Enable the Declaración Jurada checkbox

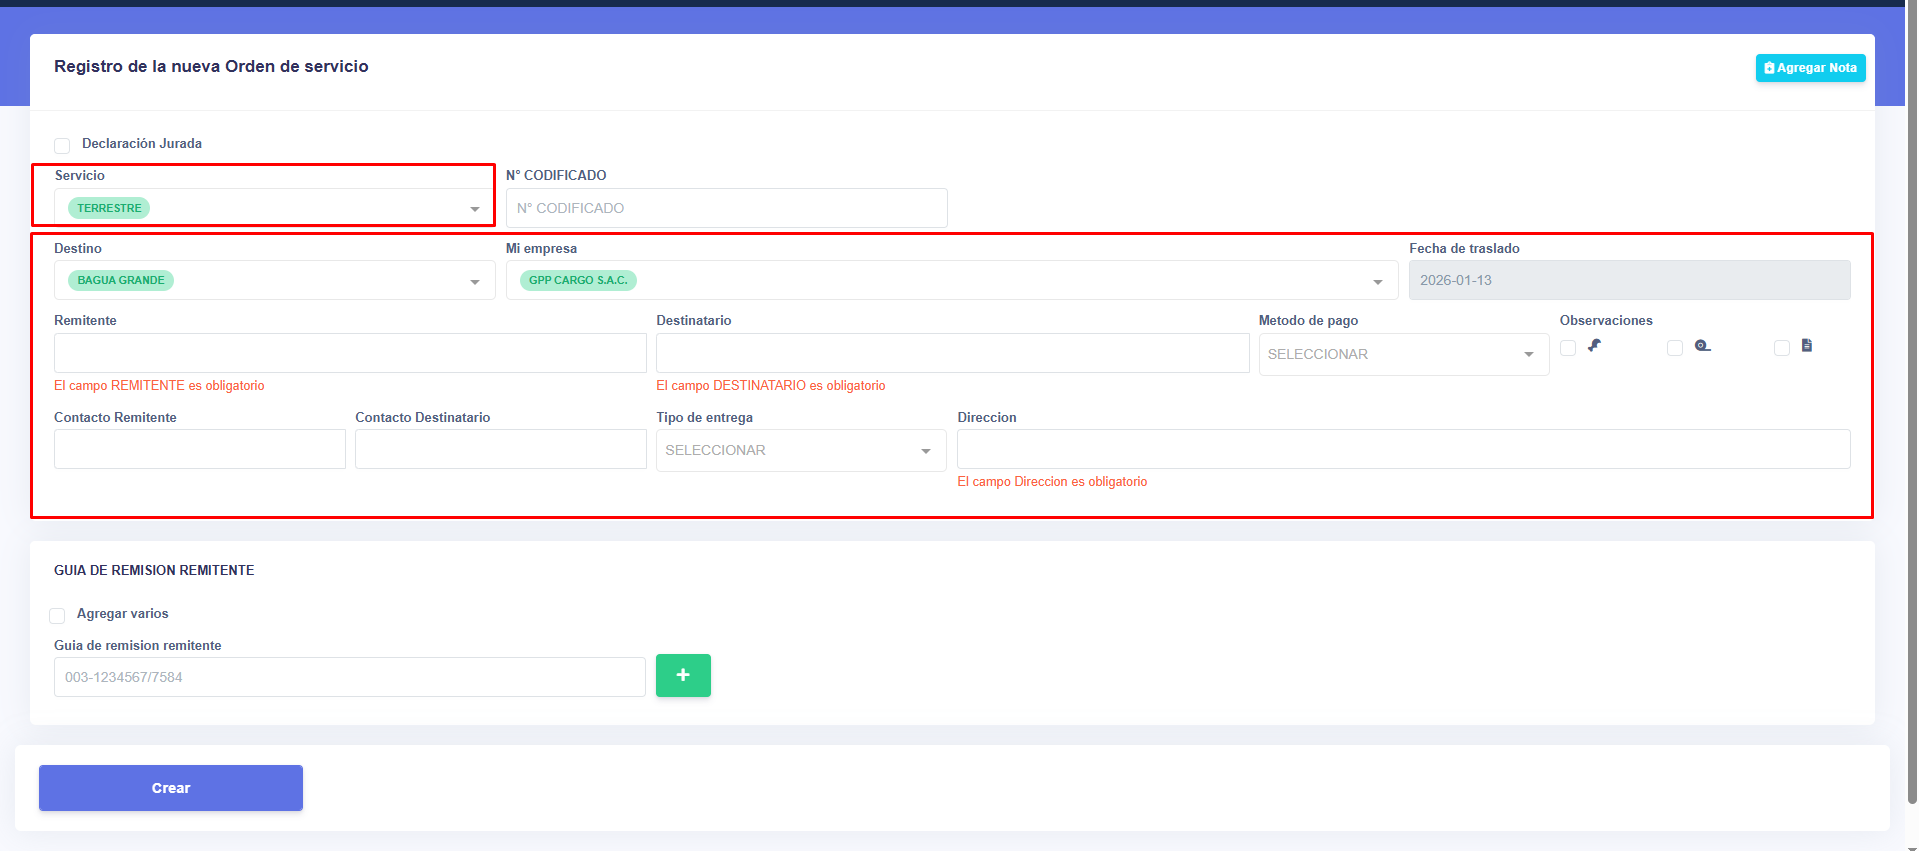coord(62,145)
